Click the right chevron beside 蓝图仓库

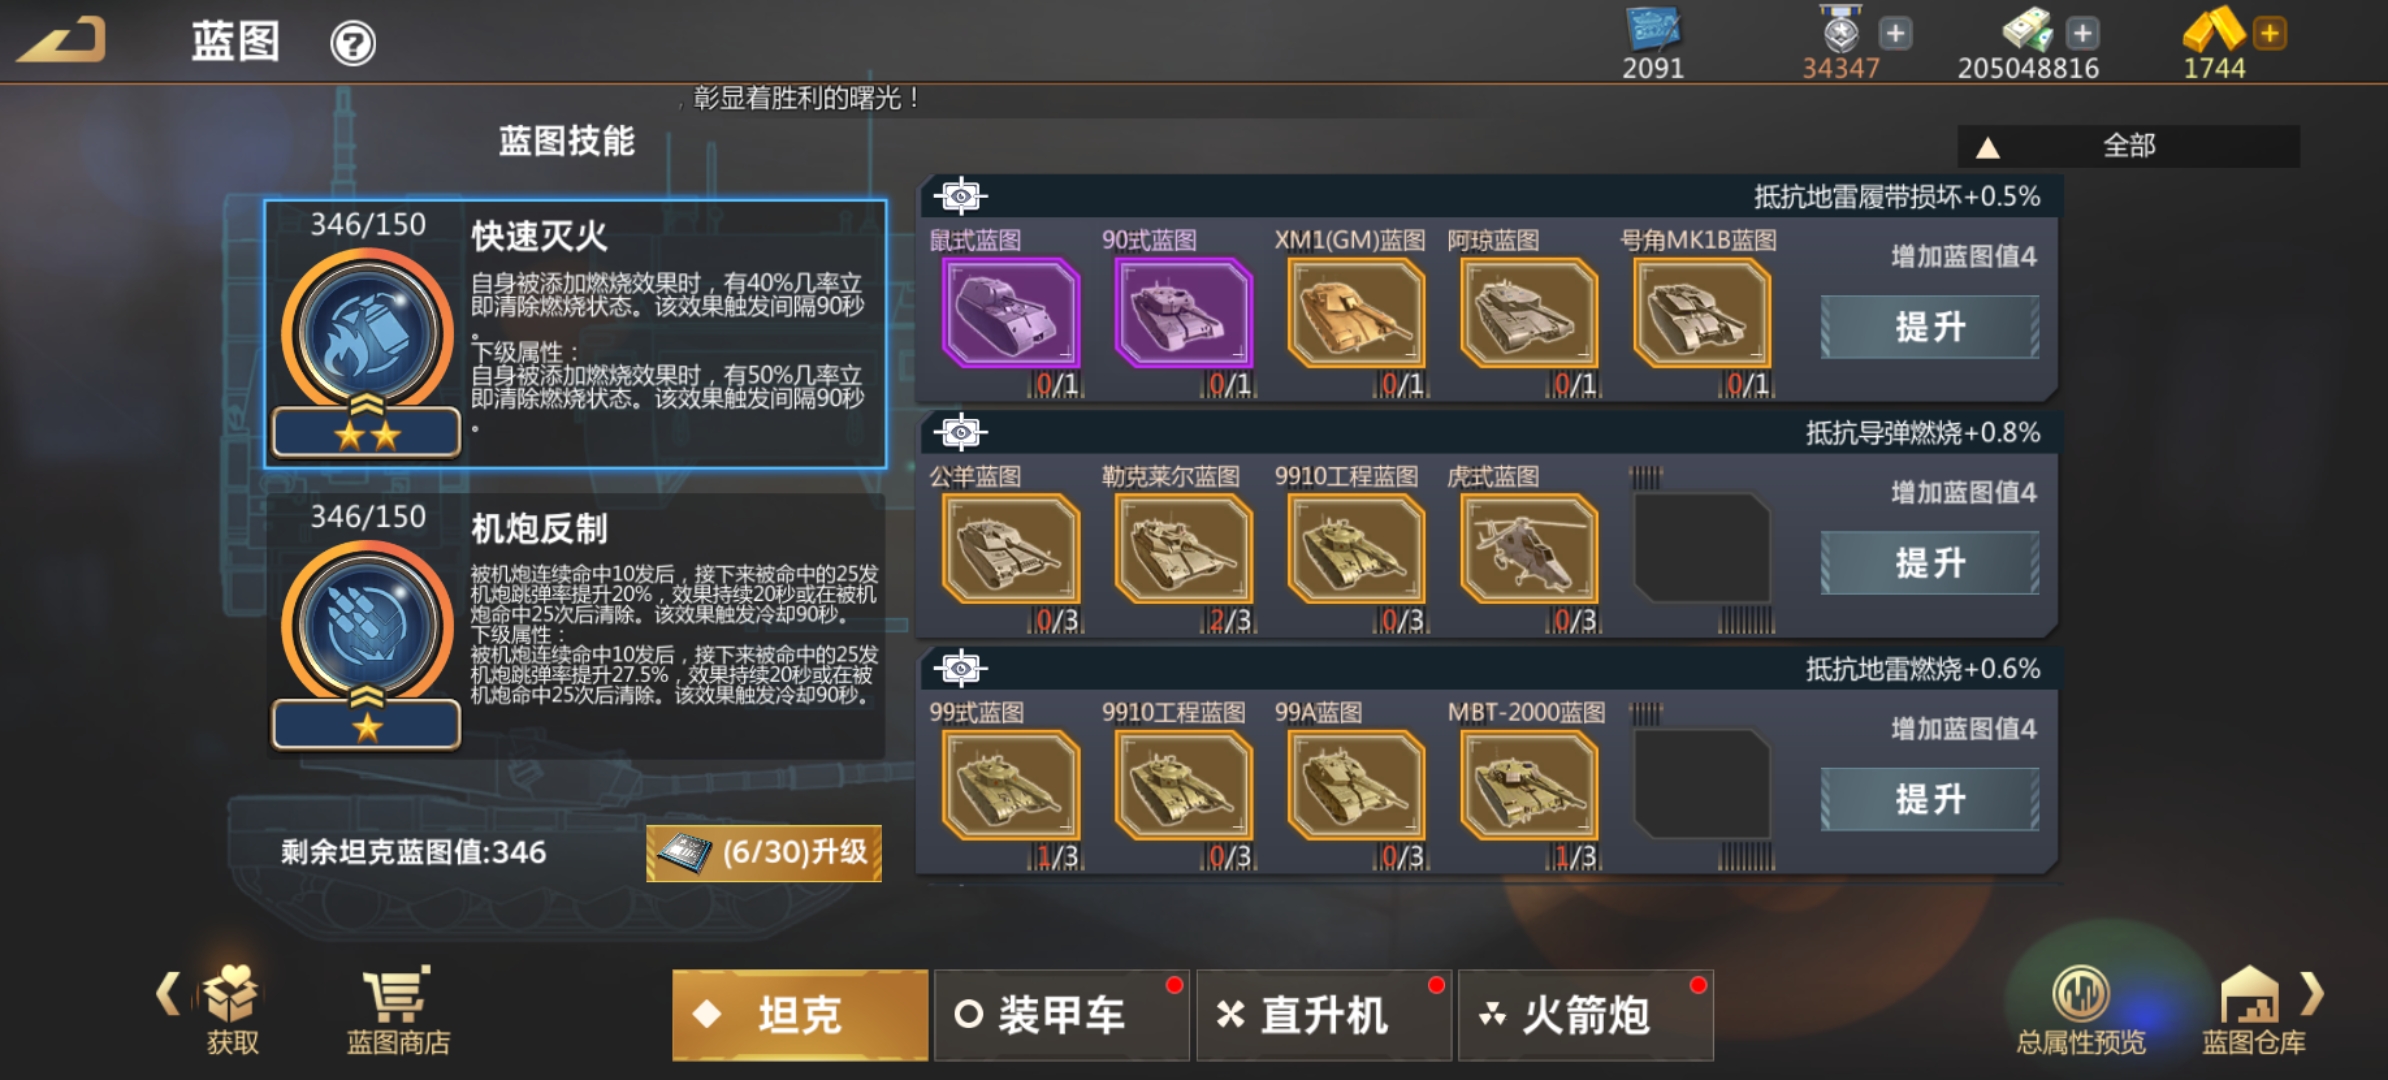coord(2311,994)
